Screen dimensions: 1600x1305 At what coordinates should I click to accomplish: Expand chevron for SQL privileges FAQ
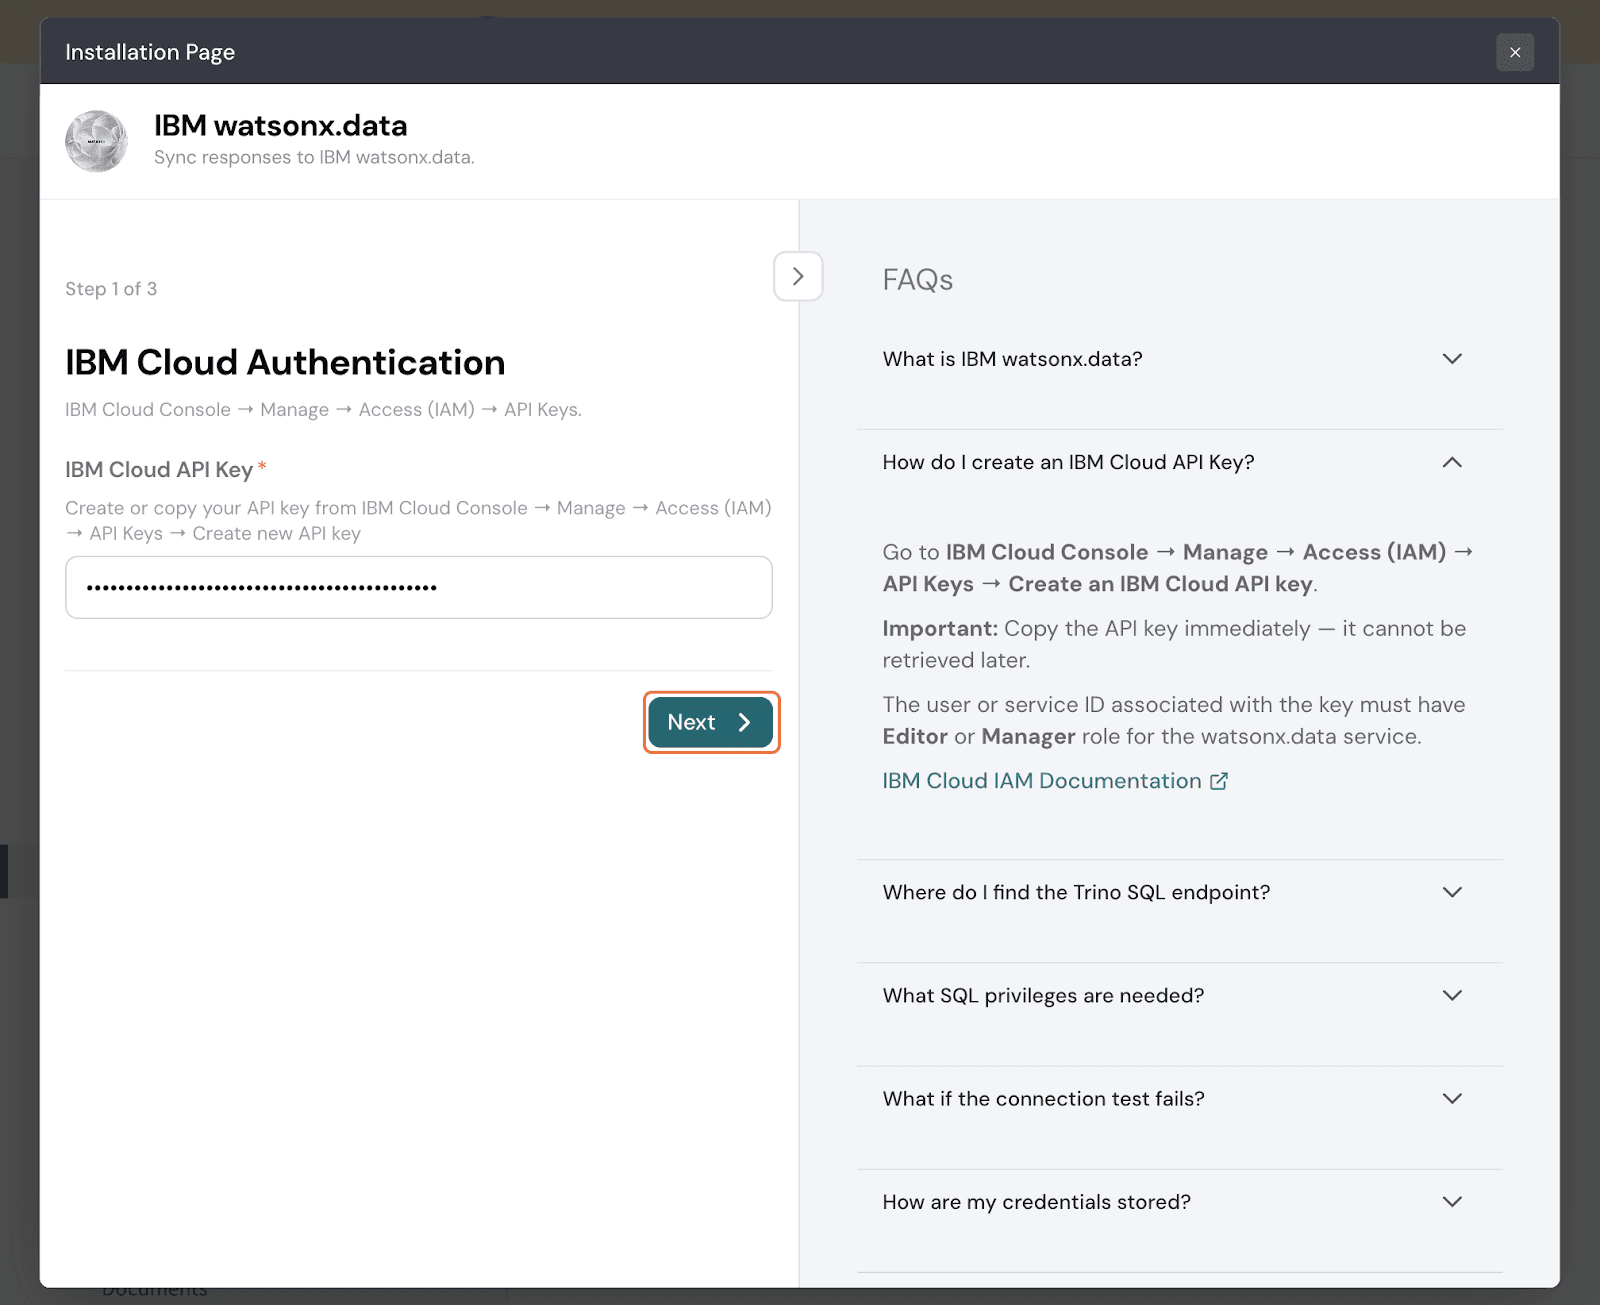pos(1452,995)
